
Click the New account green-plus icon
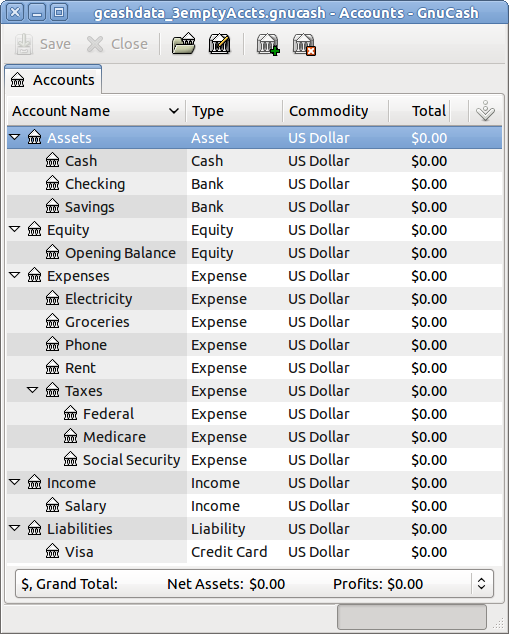(x=268, y=44)
